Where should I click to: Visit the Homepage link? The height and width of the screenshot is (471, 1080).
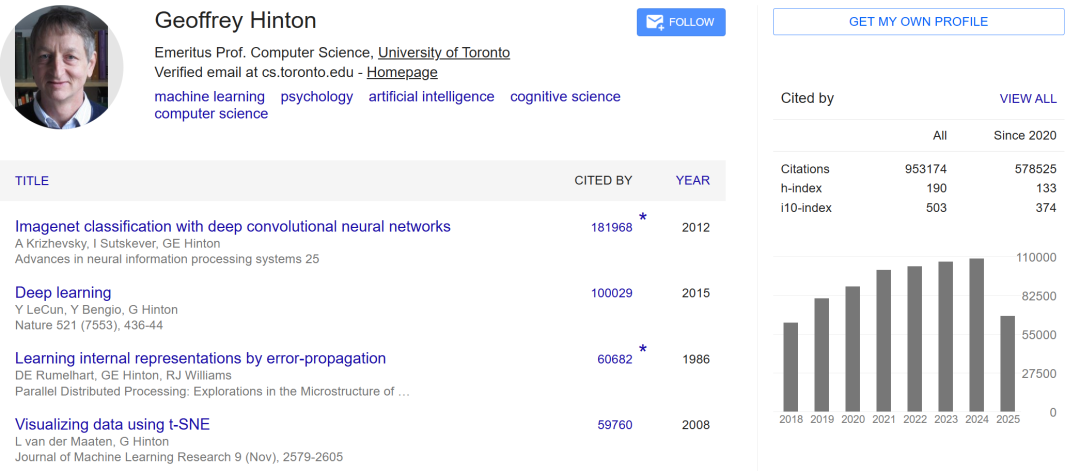(x=402, y=73)
